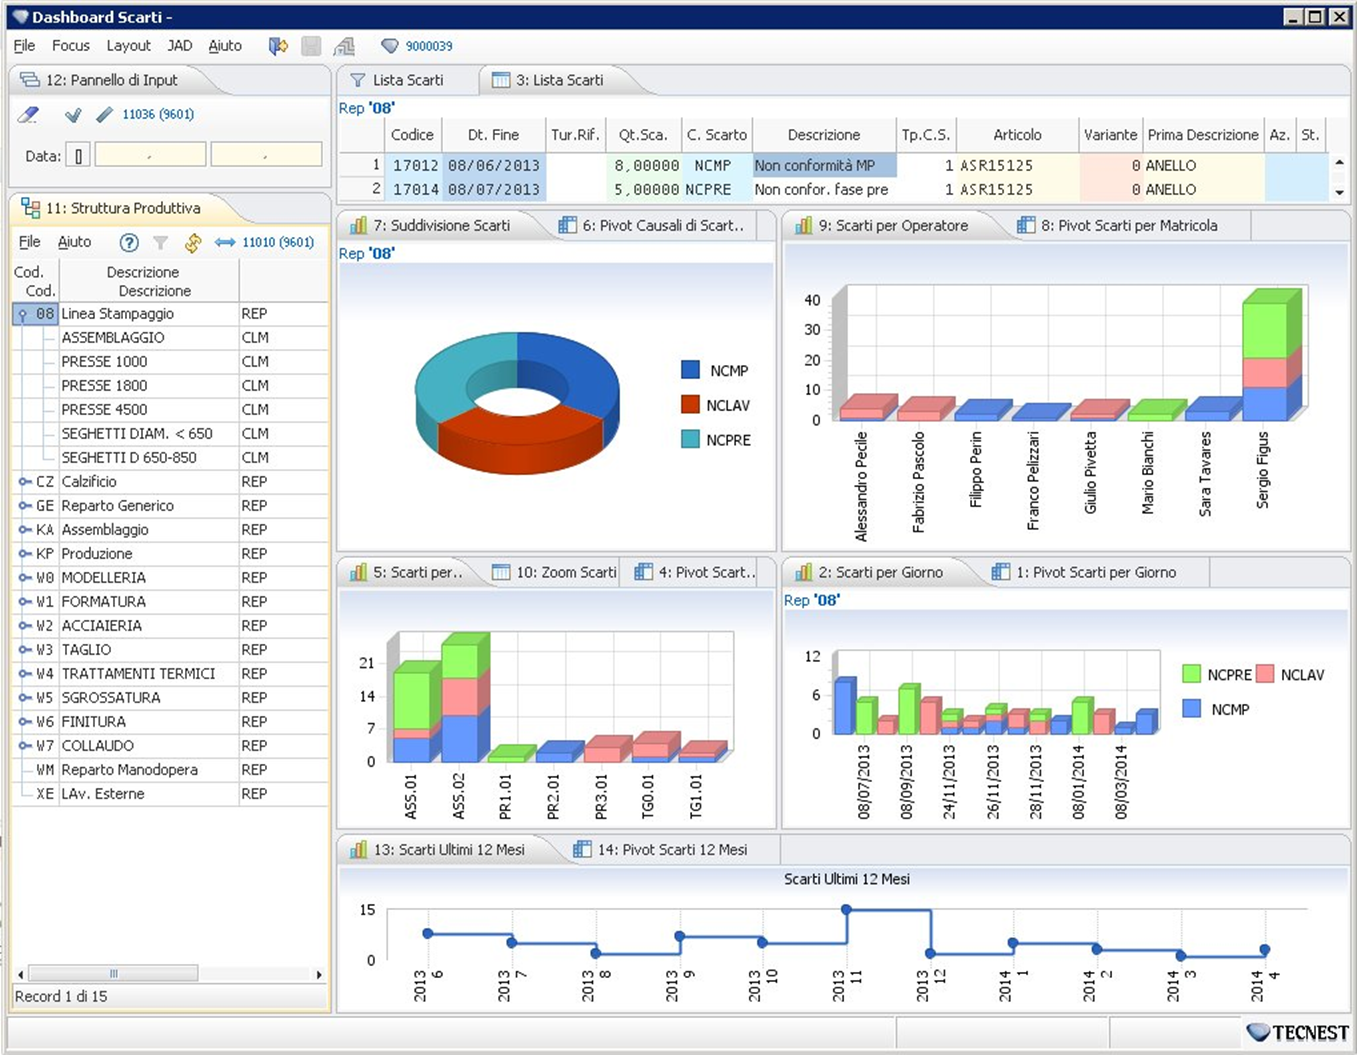
Task: Open Aiuto menu in Struttura Produttiva panel
Action: tap(74, 242)
